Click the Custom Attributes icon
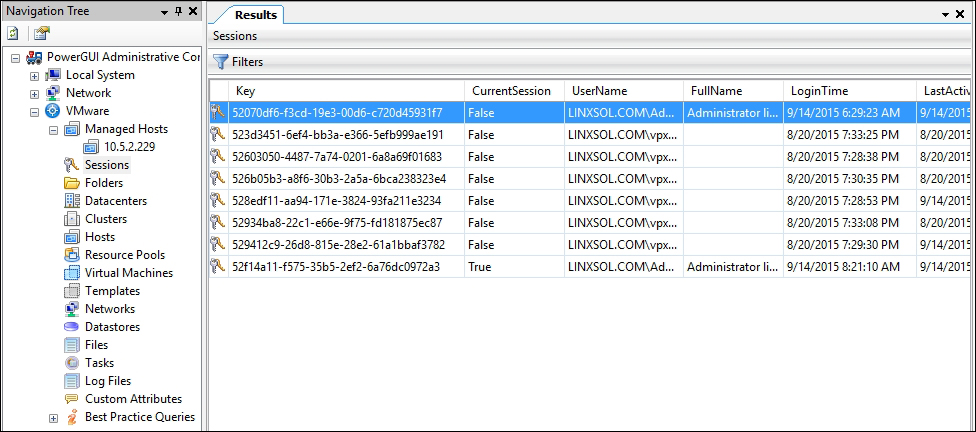The width and height of the screenshot is (976, 432). tap(72, 399)
